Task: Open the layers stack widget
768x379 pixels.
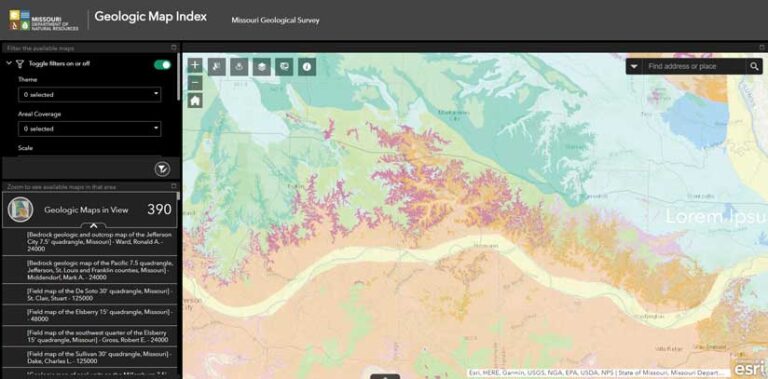Action: point(262,67)
